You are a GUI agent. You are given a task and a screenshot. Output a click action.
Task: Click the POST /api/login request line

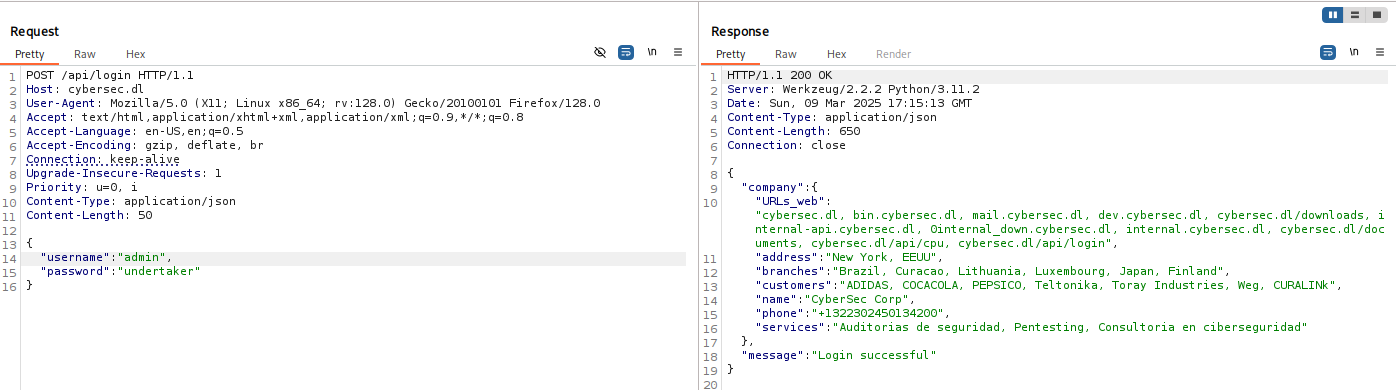click(110, 75)
